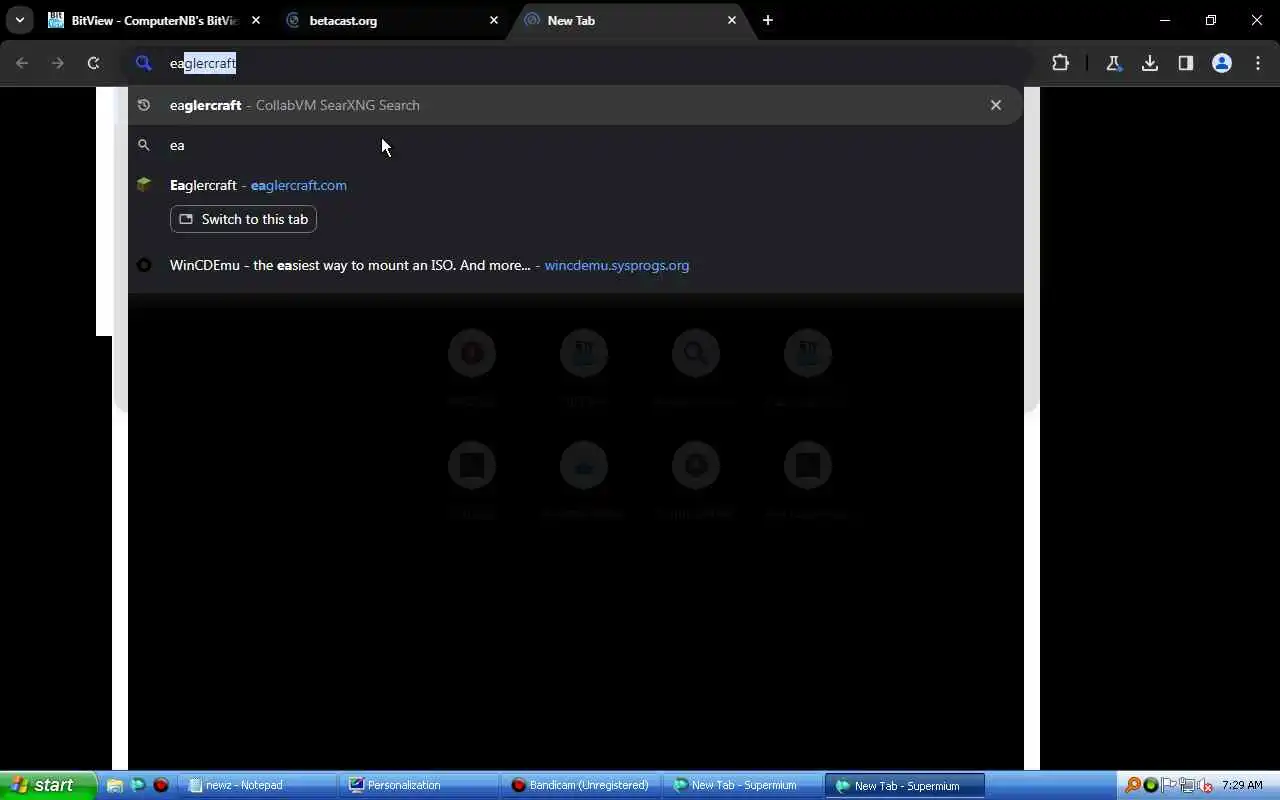Click Switch to this tab button
This screenshot has width=1280, height=800.
point(243,219)
